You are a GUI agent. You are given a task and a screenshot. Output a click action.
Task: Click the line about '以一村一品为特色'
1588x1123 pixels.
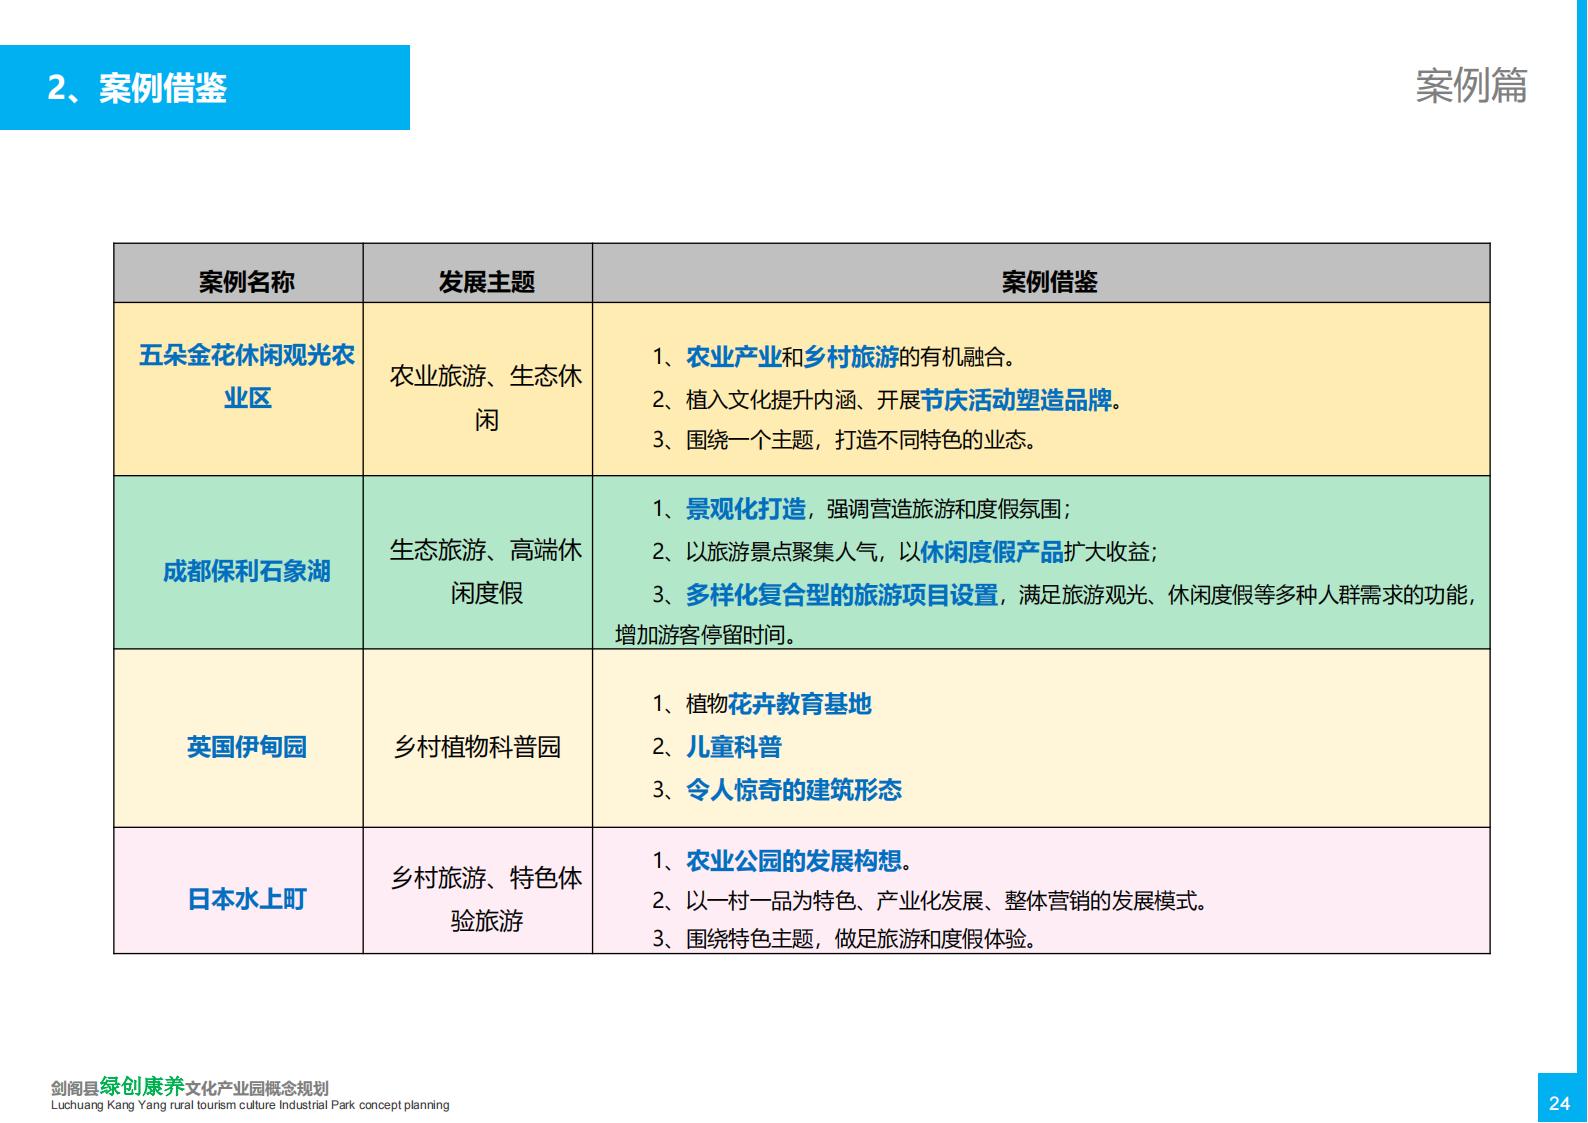pyautogui.click(x=930, y=901)
